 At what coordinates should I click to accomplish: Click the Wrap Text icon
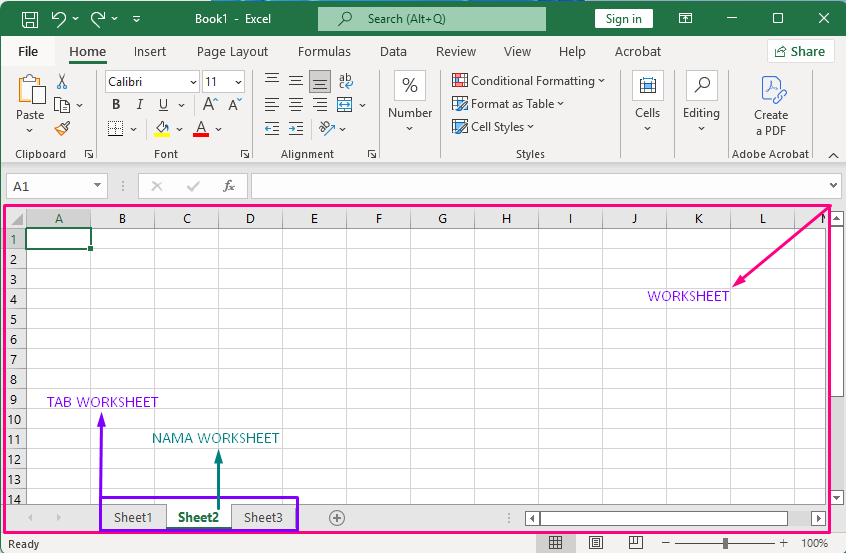pos(345,81)
